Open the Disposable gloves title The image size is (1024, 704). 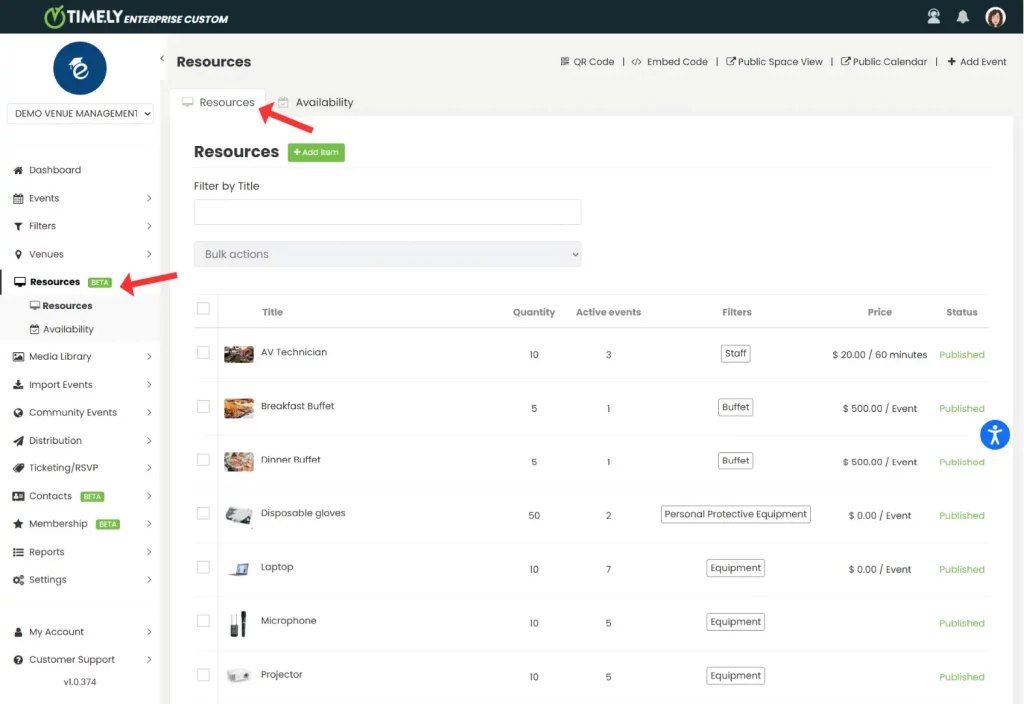303,513
